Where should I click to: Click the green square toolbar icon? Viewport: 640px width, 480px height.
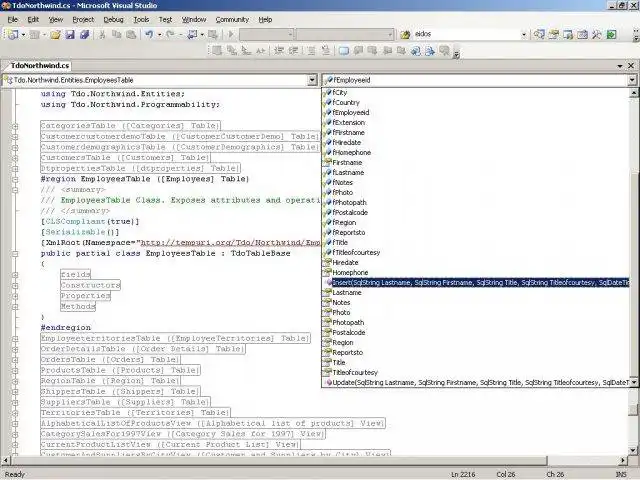(611, 35)
